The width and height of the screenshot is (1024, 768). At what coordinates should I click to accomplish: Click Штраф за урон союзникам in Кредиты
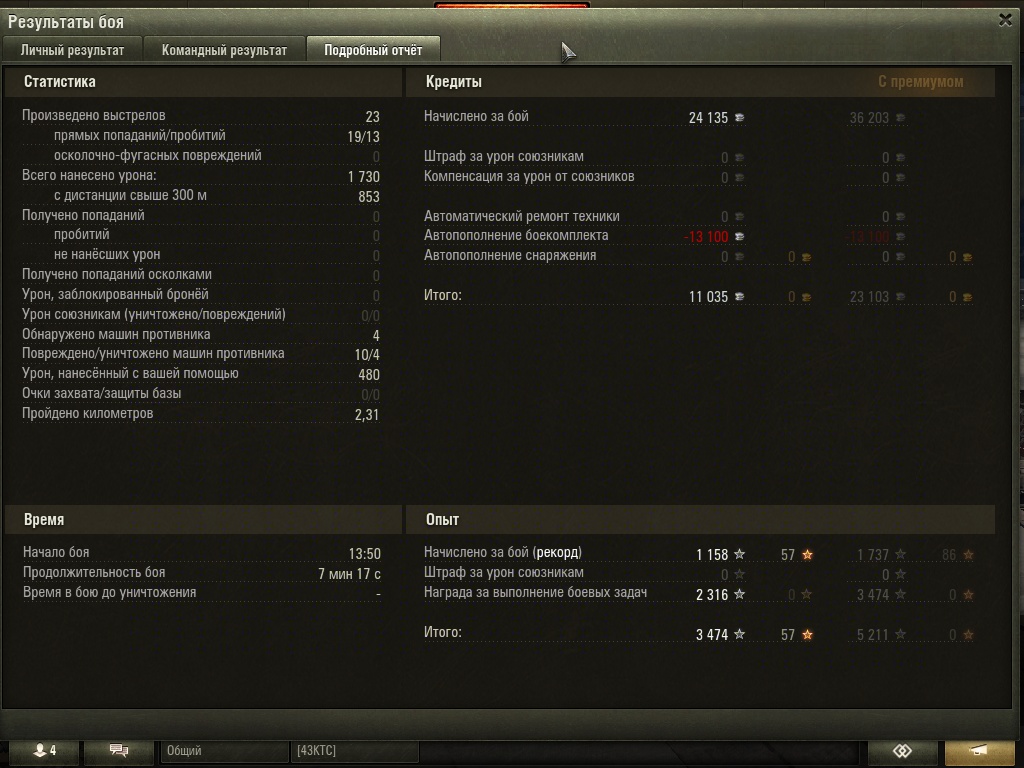504,157
